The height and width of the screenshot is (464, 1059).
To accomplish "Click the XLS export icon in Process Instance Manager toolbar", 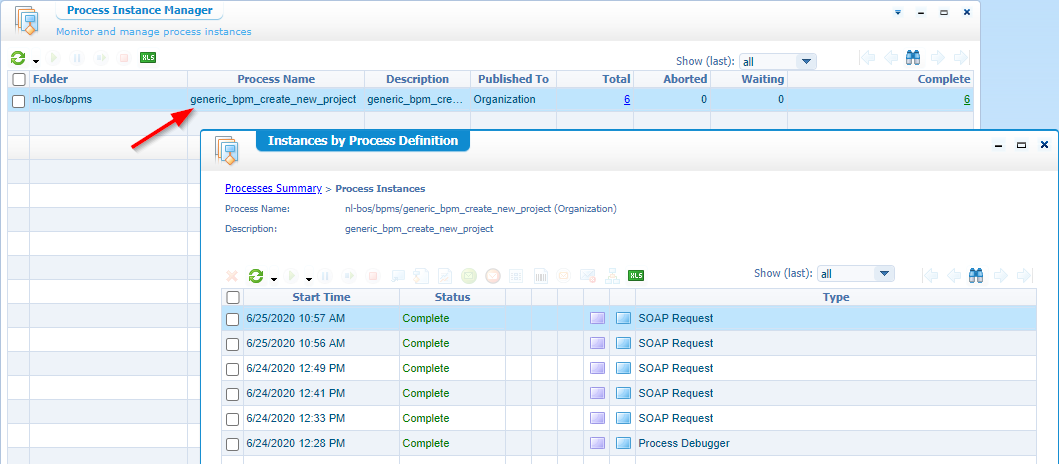I will tap(148, 58).
